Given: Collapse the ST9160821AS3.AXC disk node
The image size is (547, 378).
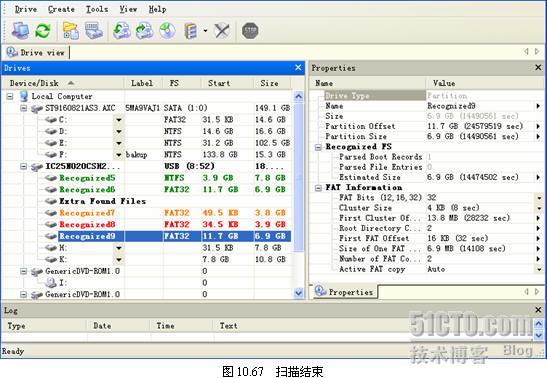Looking at the screenshot, I should click(23, 108).
